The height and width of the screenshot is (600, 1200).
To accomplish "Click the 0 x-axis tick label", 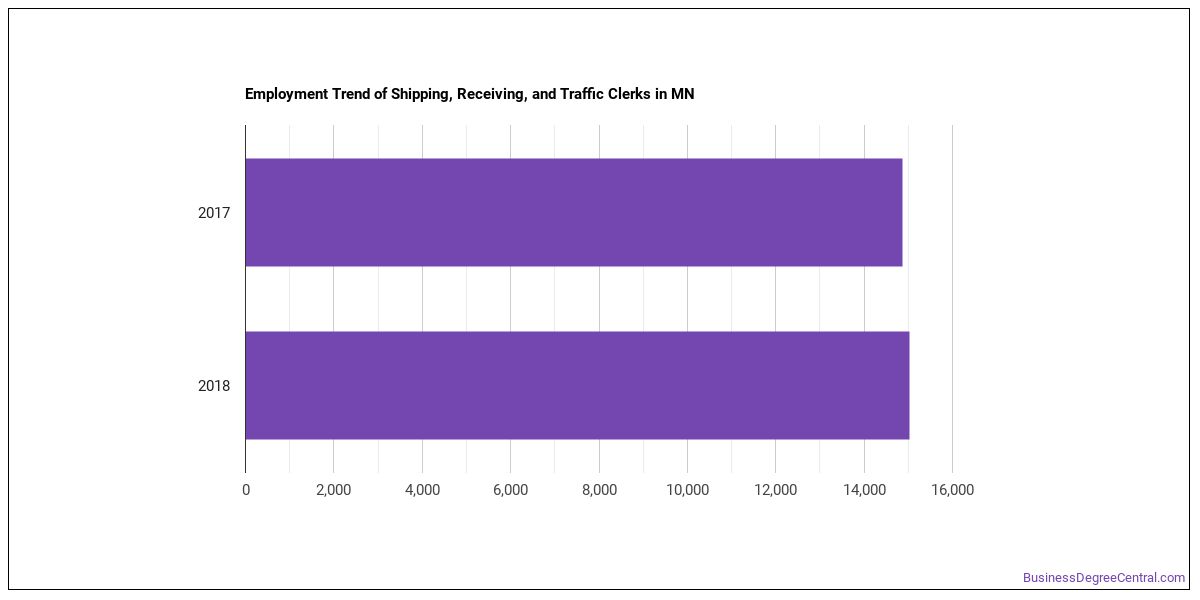I will tap(246, 490).
